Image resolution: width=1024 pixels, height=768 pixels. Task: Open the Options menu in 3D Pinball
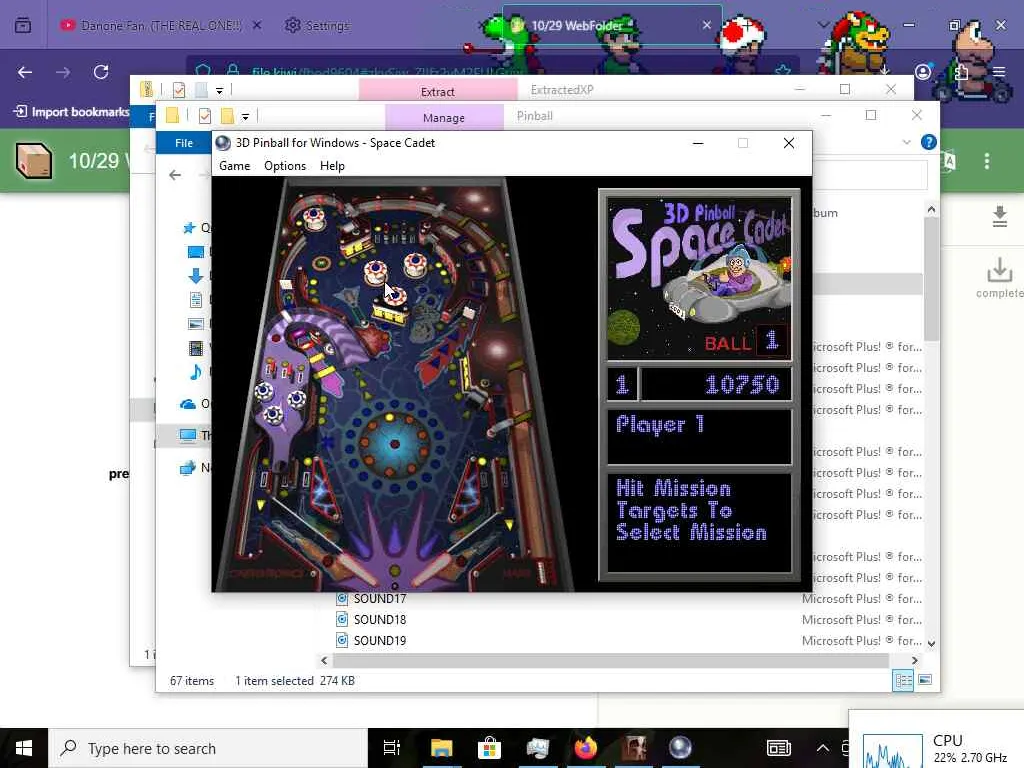(x=285, y=166)
